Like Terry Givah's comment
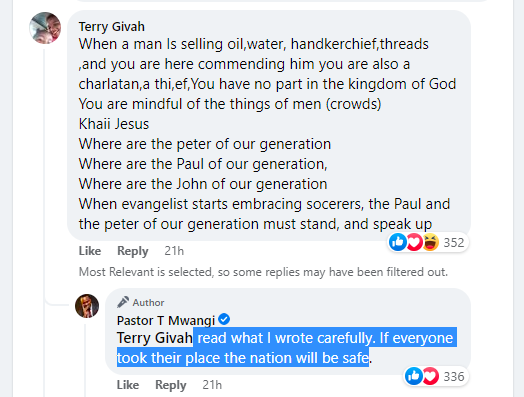The width and height of the screenshot is (524, 397). [90, 251]
